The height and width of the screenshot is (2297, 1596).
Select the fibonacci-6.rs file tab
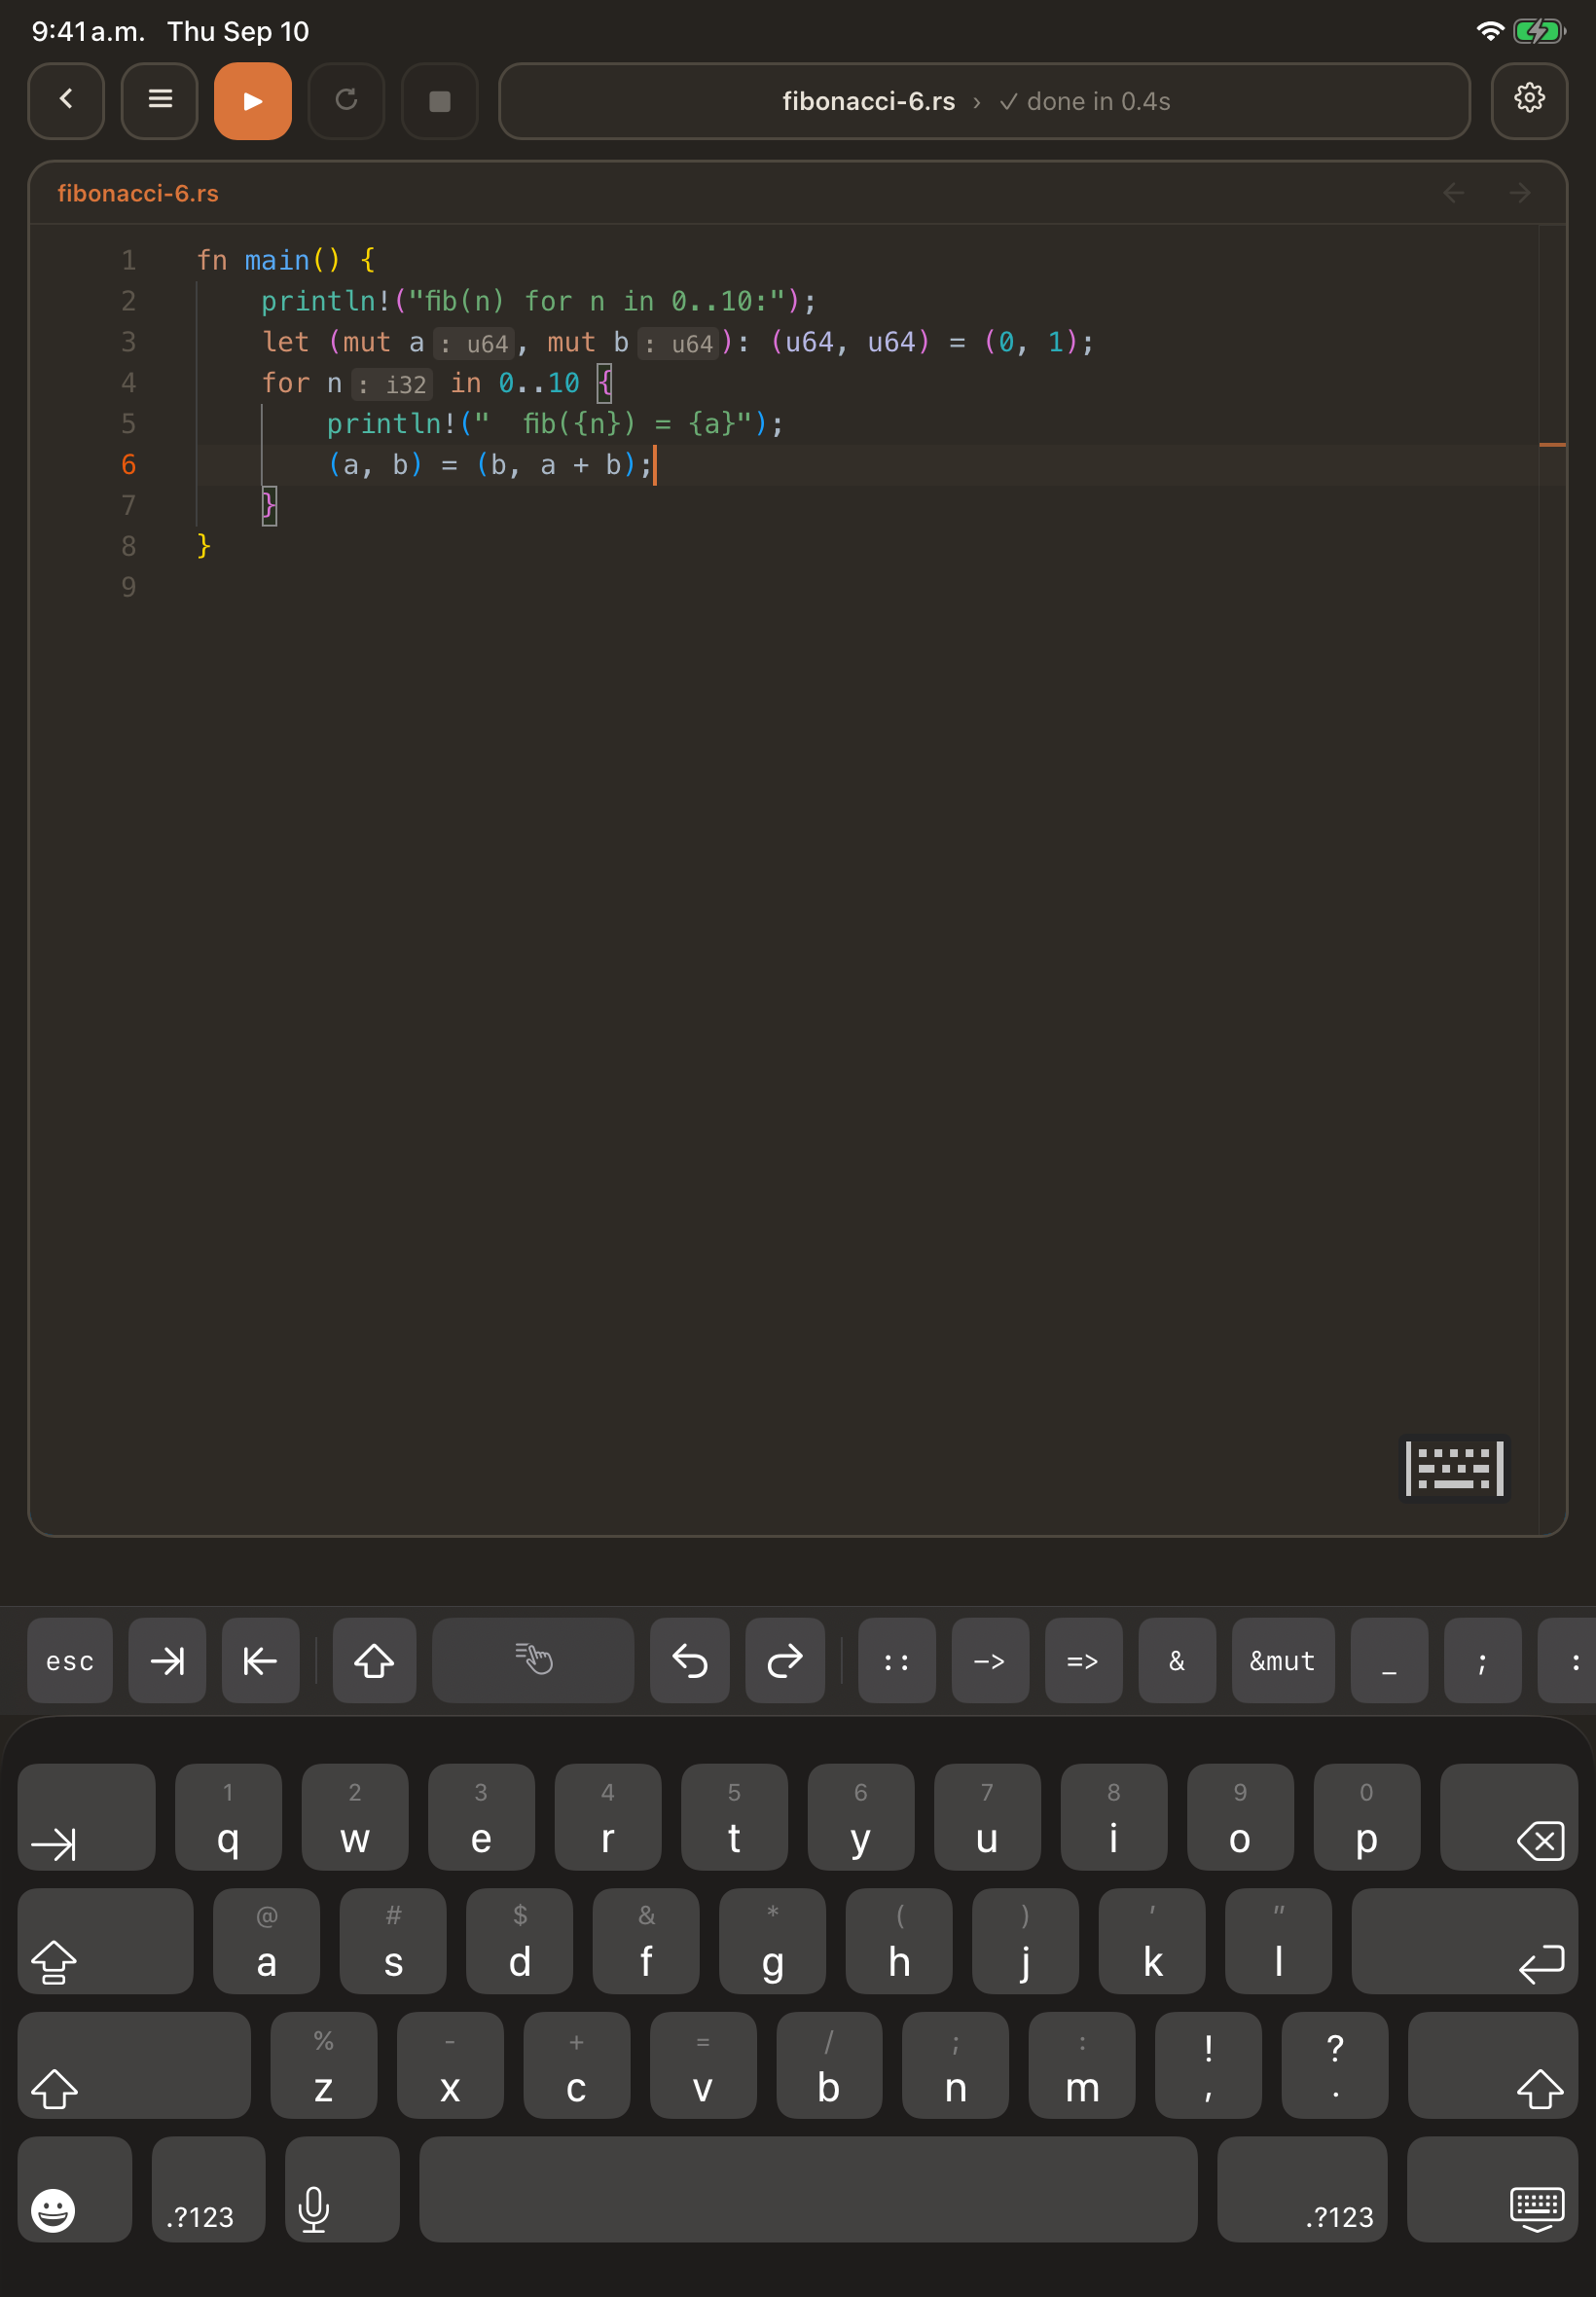pos(138,194)
